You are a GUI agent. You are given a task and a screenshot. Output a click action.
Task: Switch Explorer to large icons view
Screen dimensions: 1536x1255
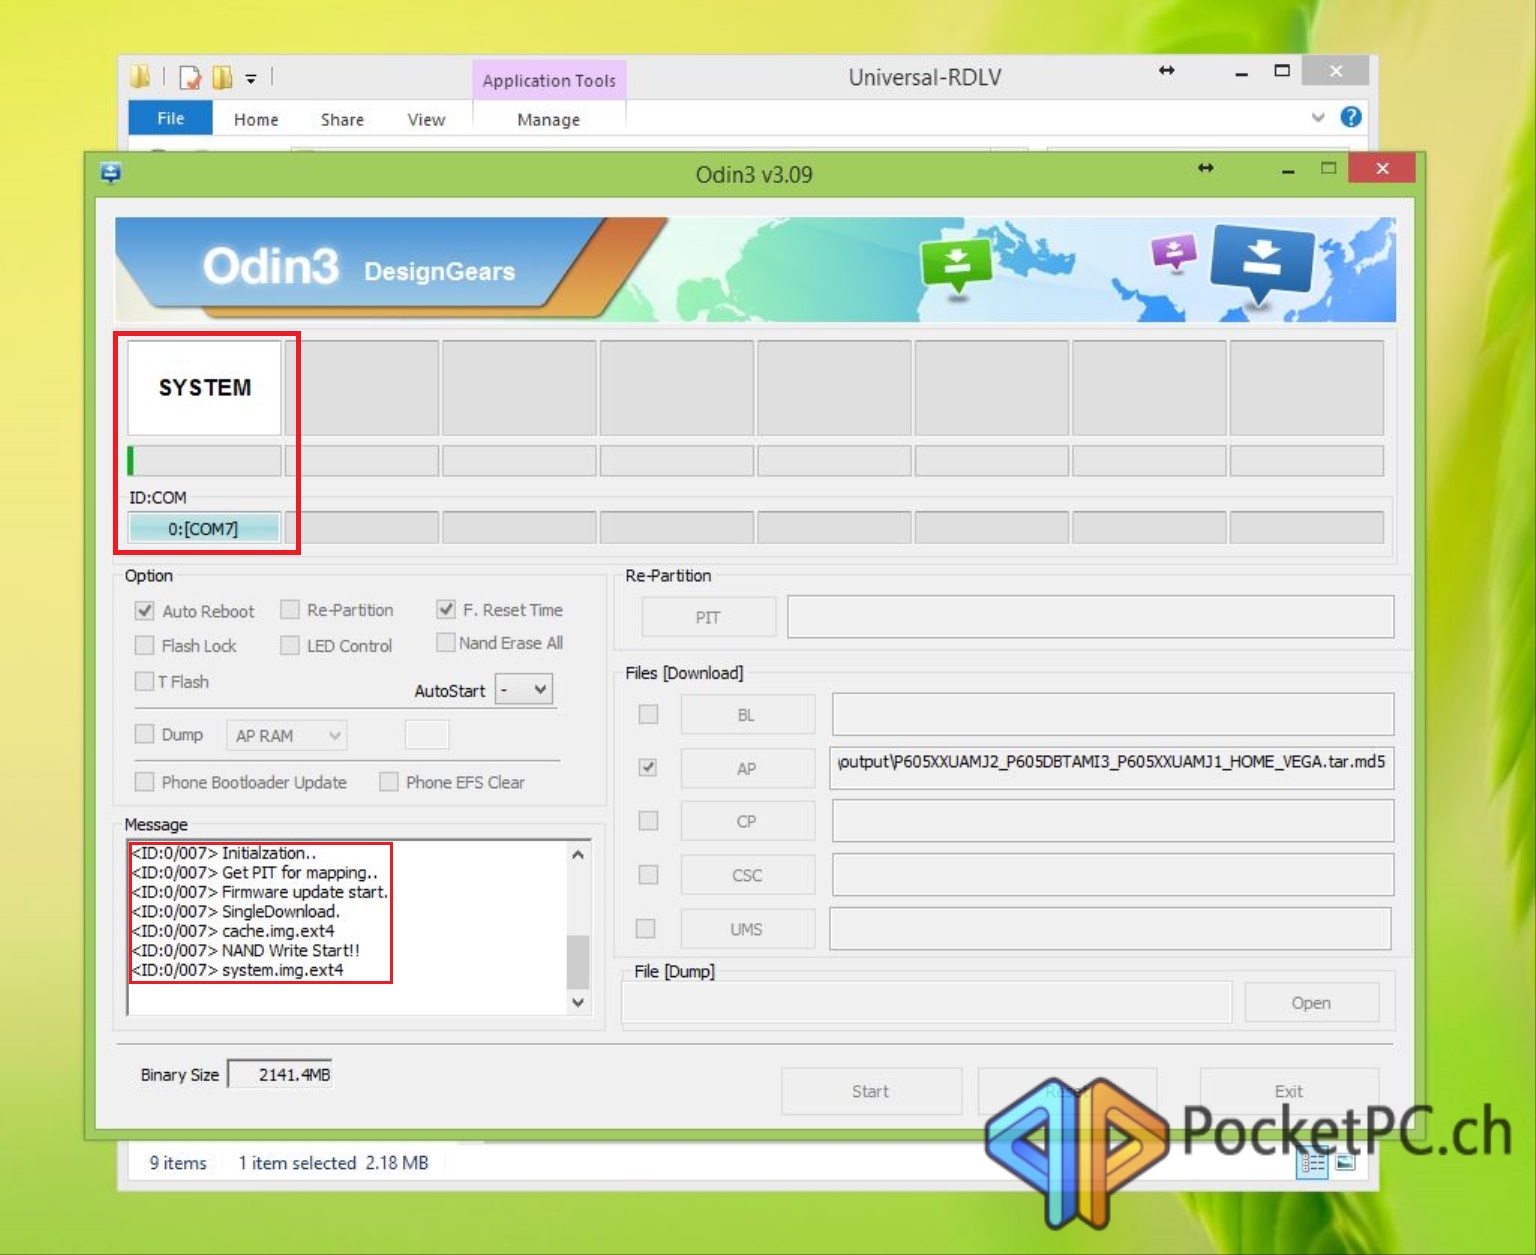point(1346,1162)
